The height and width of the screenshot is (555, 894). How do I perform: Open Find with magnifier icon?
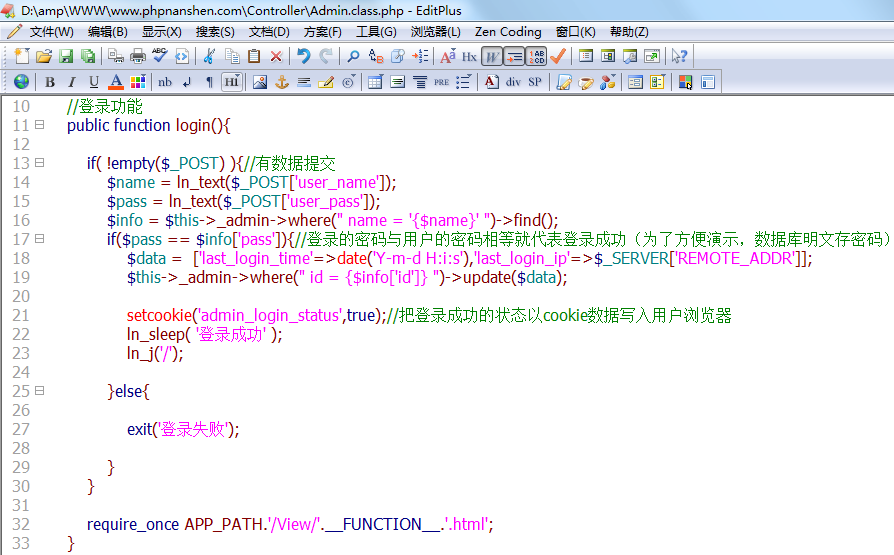(x=353, y=56)
